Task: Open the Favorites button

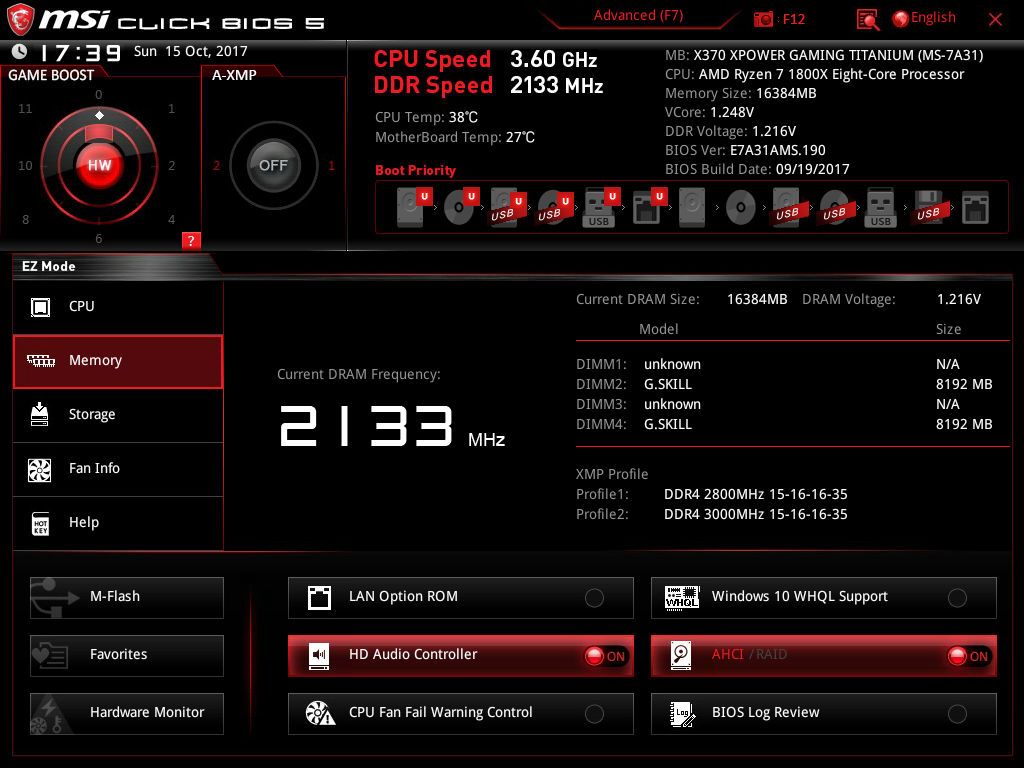Action: tap(127, 656)
